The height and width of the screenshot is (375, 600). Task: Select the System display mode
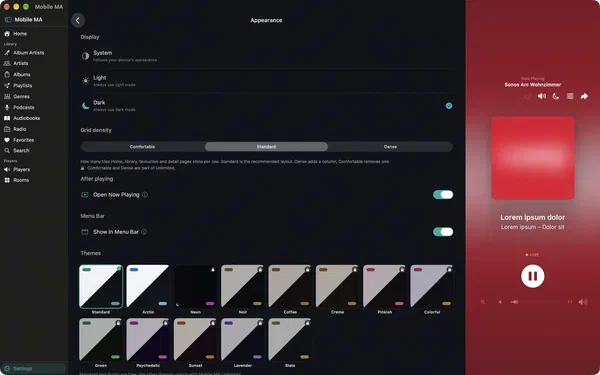(267, 56)
